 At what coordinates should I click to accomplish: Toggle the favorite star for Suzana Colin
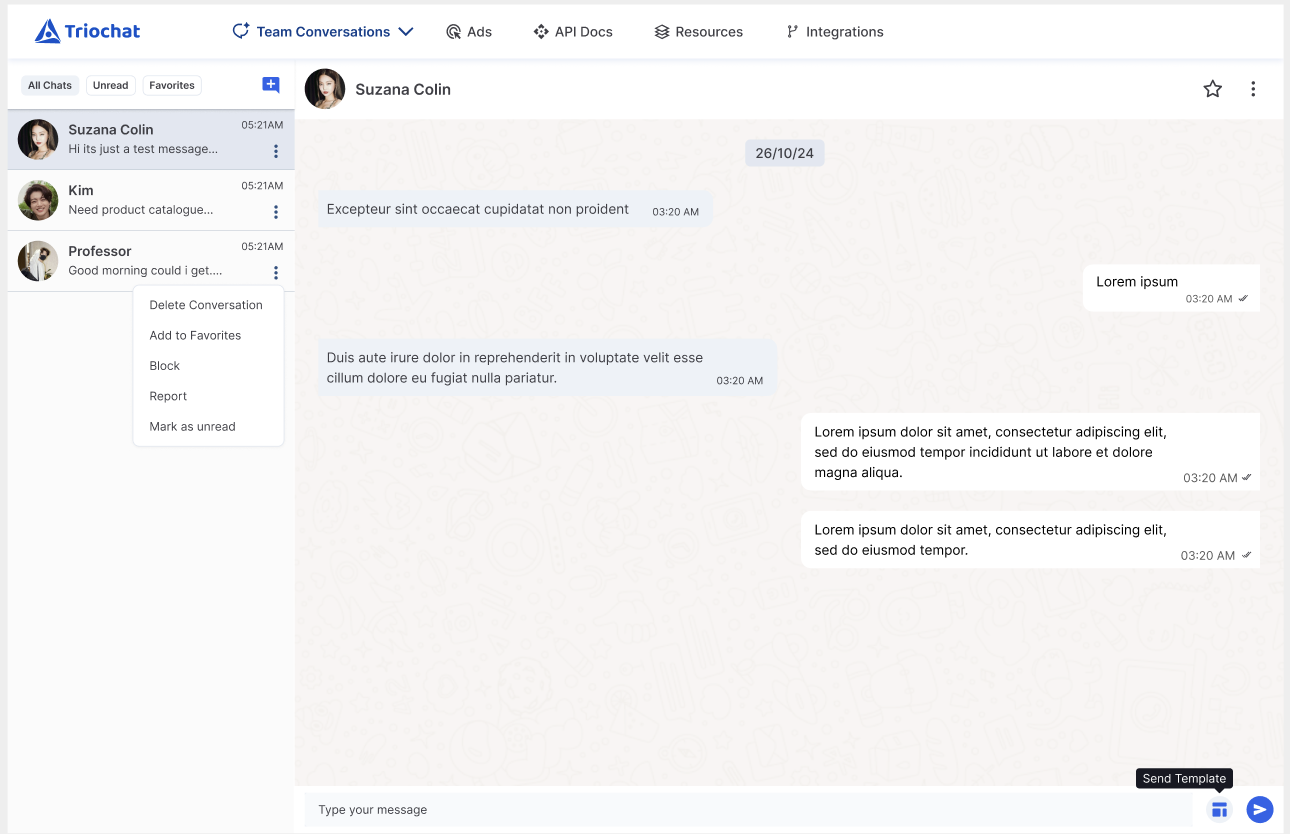tap(1212, 89)
